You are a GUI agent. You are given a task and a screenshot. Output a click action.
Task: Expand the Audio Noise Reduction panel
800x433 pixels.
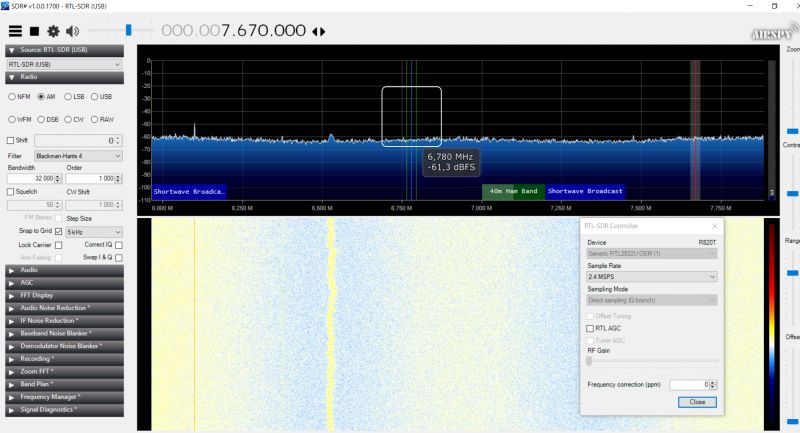click(x=64, y=308)
